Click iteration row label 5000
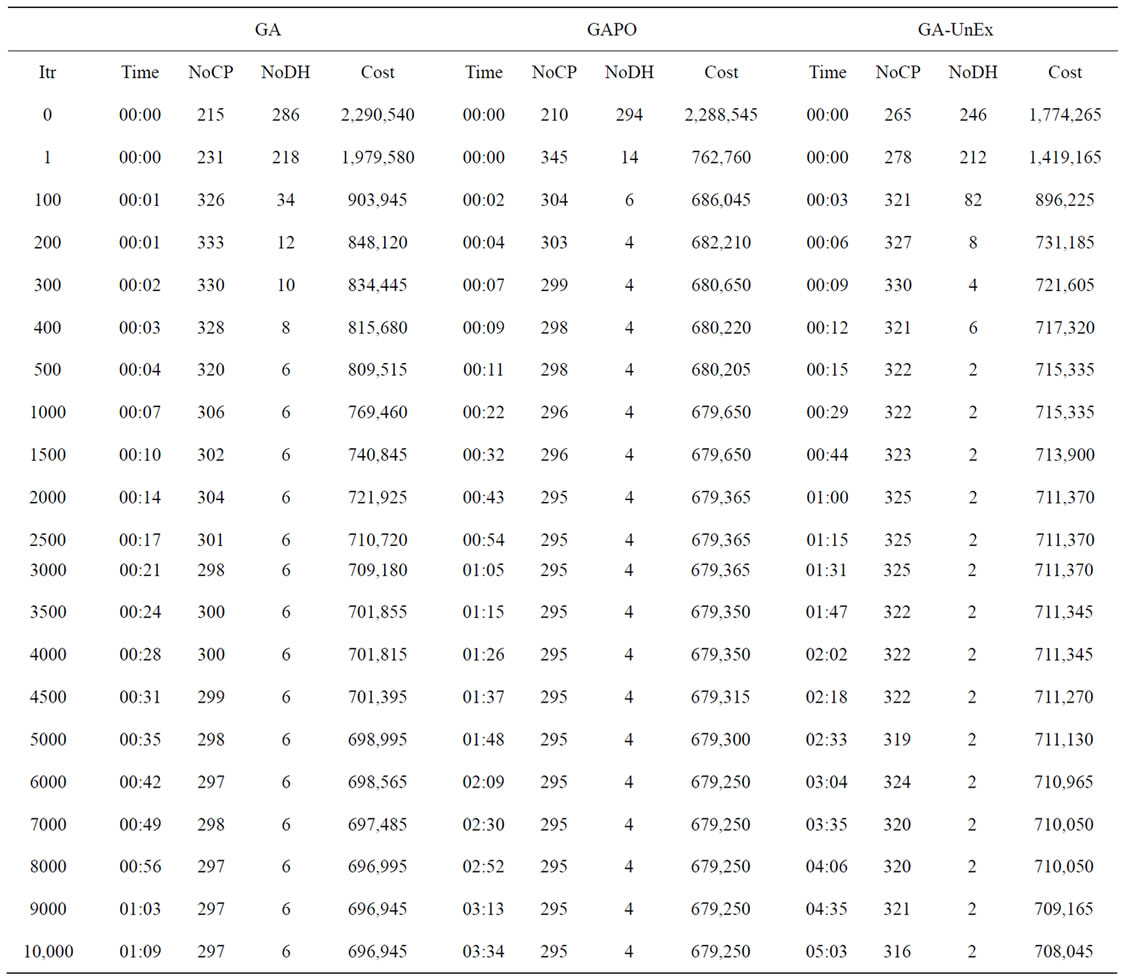 (x=47, y=739)
